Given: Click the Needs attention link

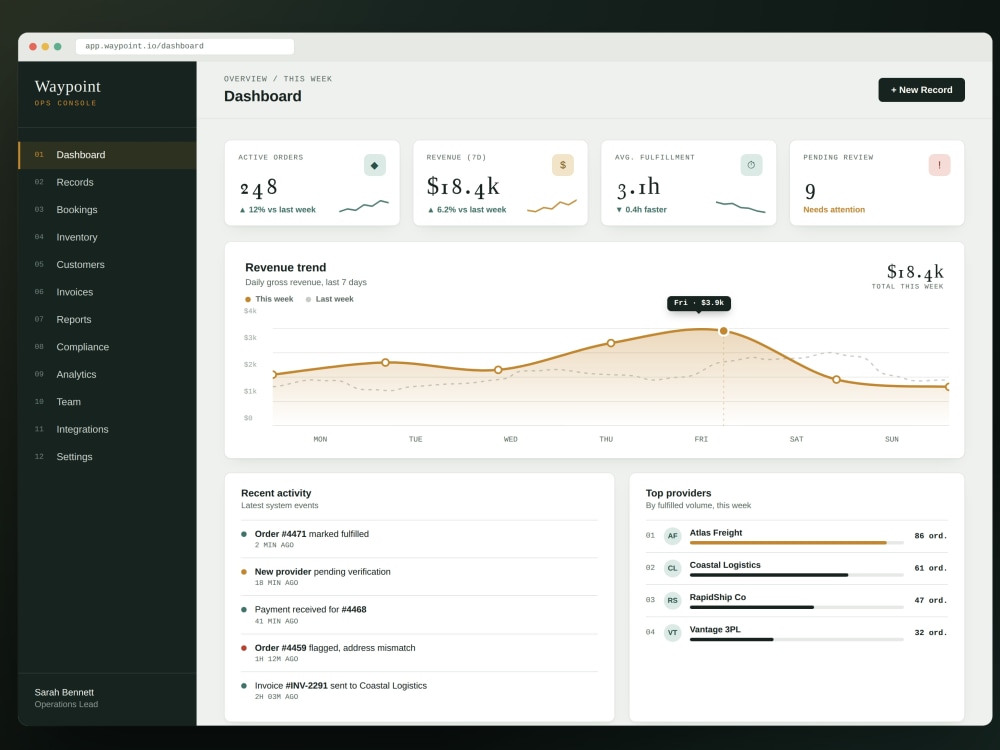Looking at the screenshot, I should (834, 210).
